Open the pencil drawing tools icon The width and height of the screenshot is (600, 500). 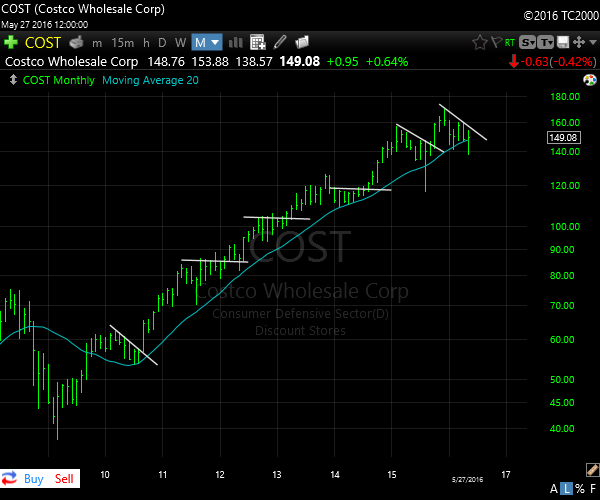coord(280,42)
